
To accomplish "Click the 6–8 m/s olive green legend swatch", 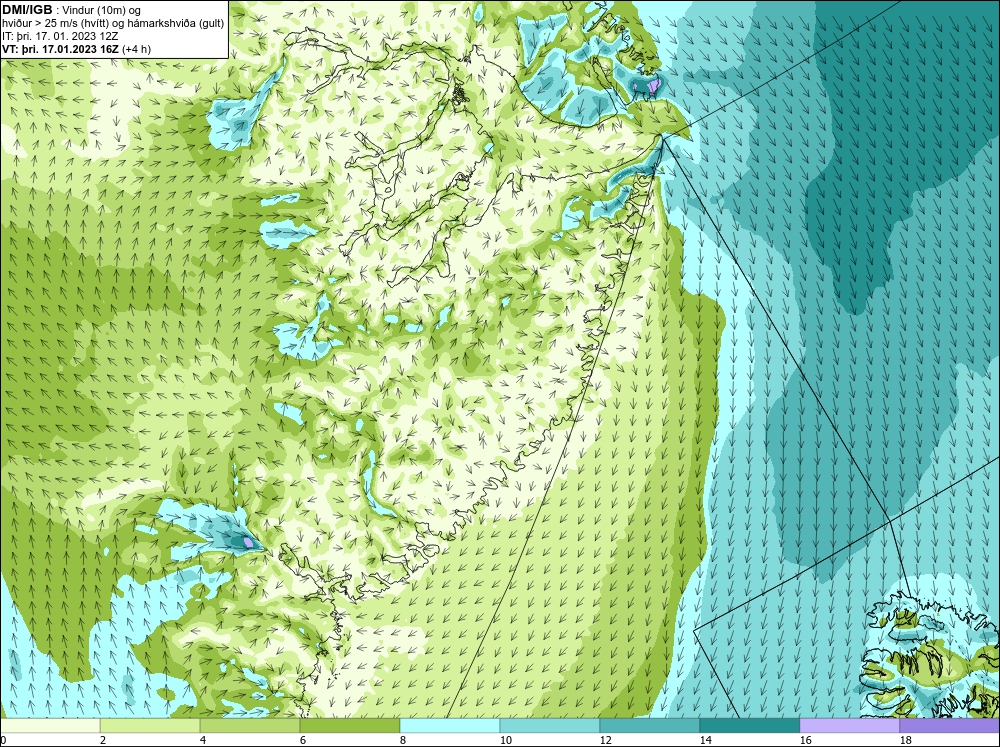I will click(350, 726).
